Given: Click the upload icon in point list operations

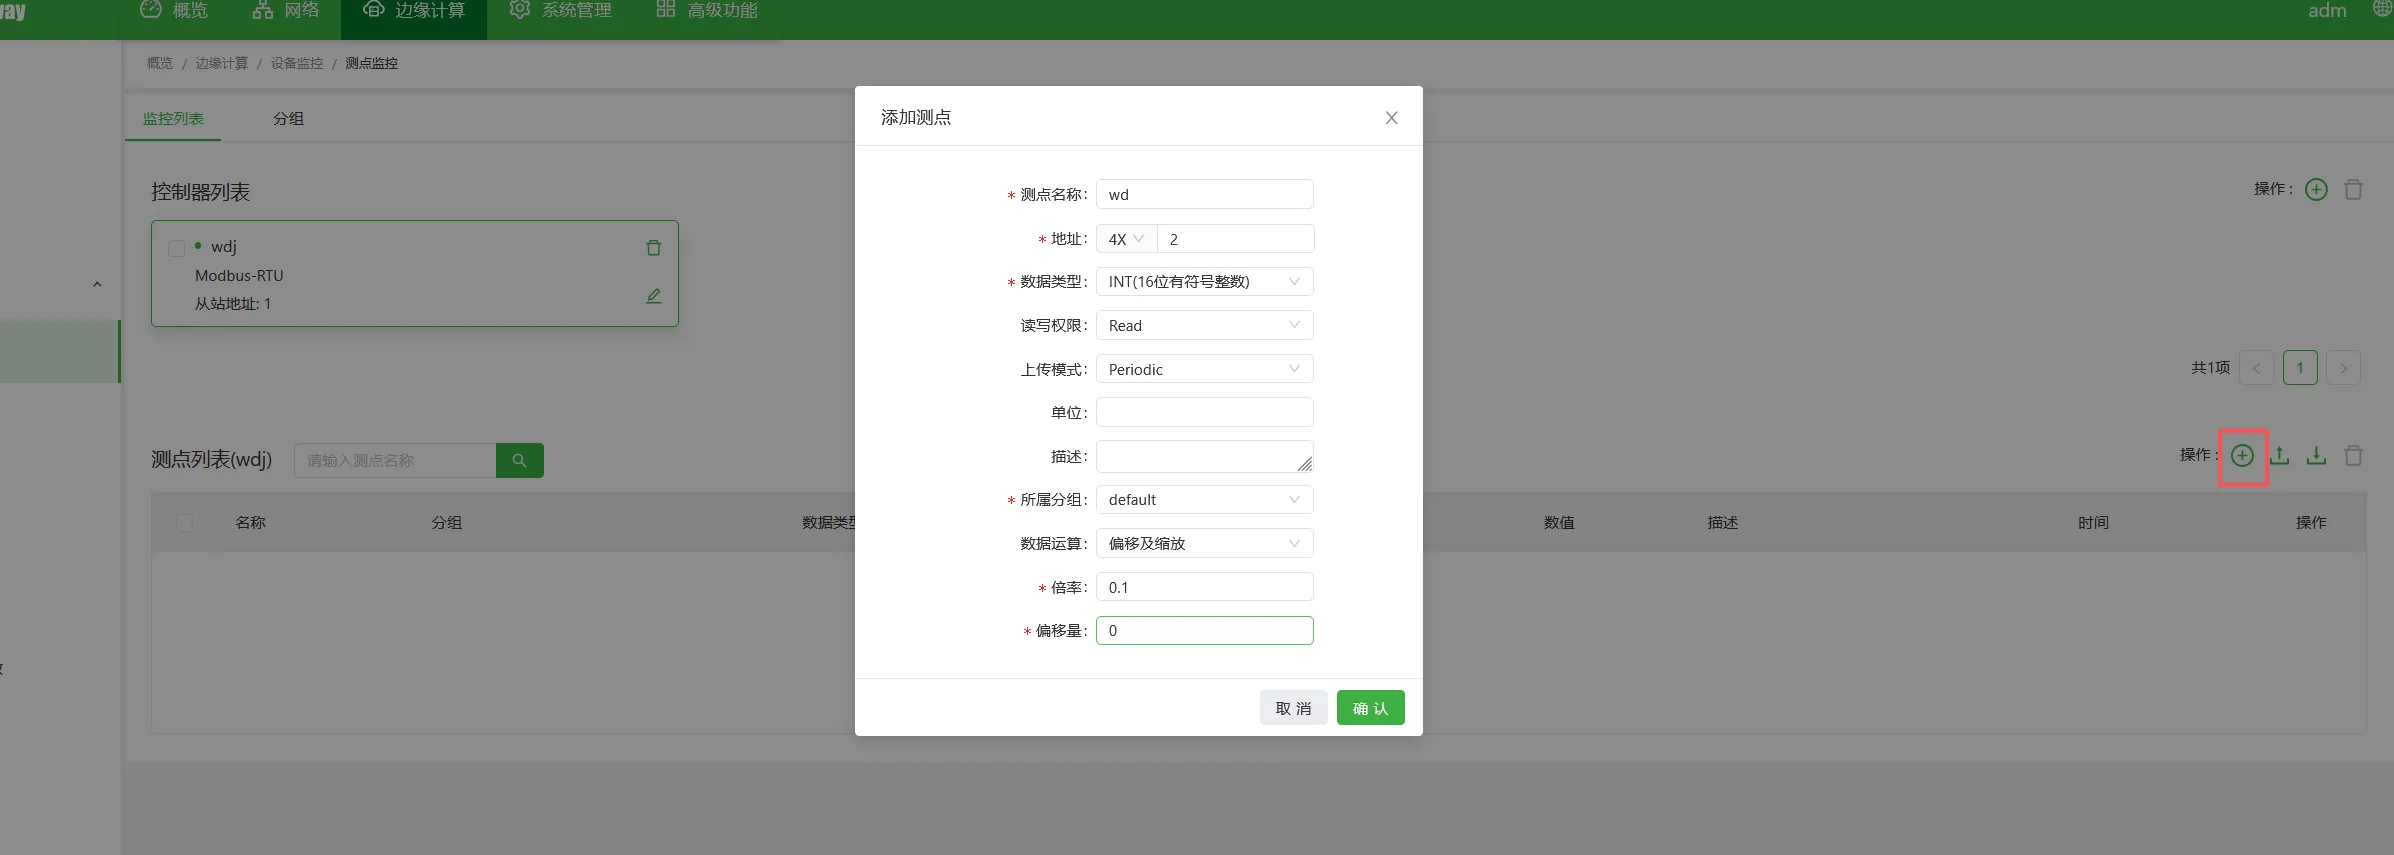Looking at the screenshot, I should (2280, 456).
